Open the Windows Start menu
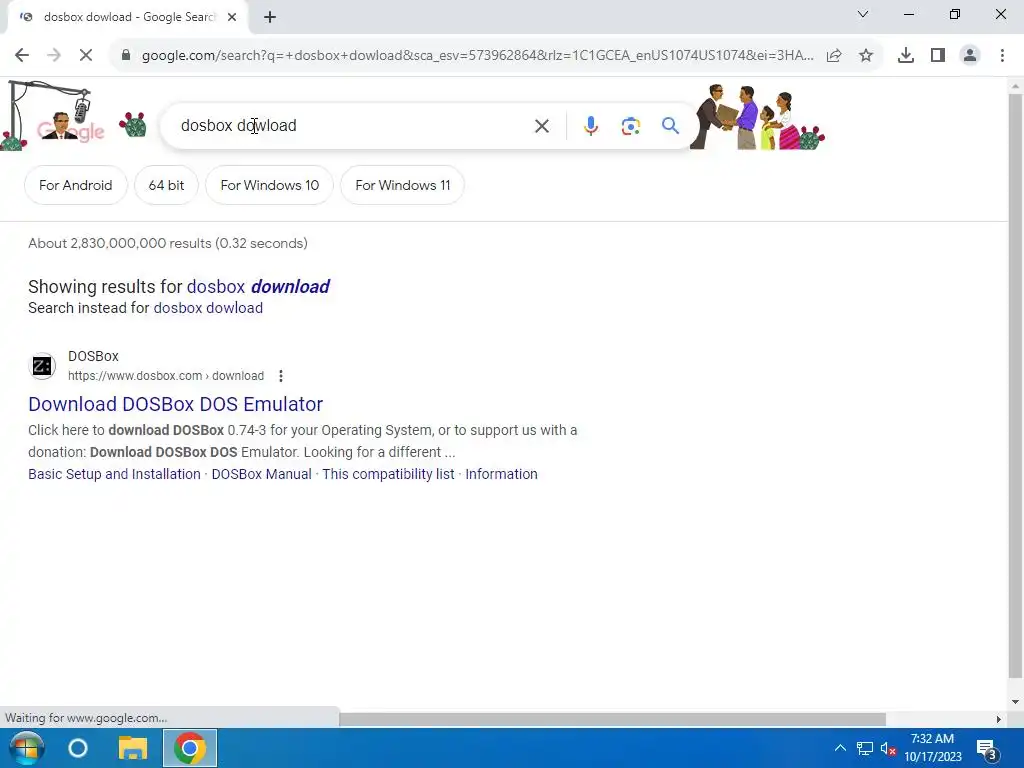1024x768 pixels. pyautogui.click(x=26, y=748)
